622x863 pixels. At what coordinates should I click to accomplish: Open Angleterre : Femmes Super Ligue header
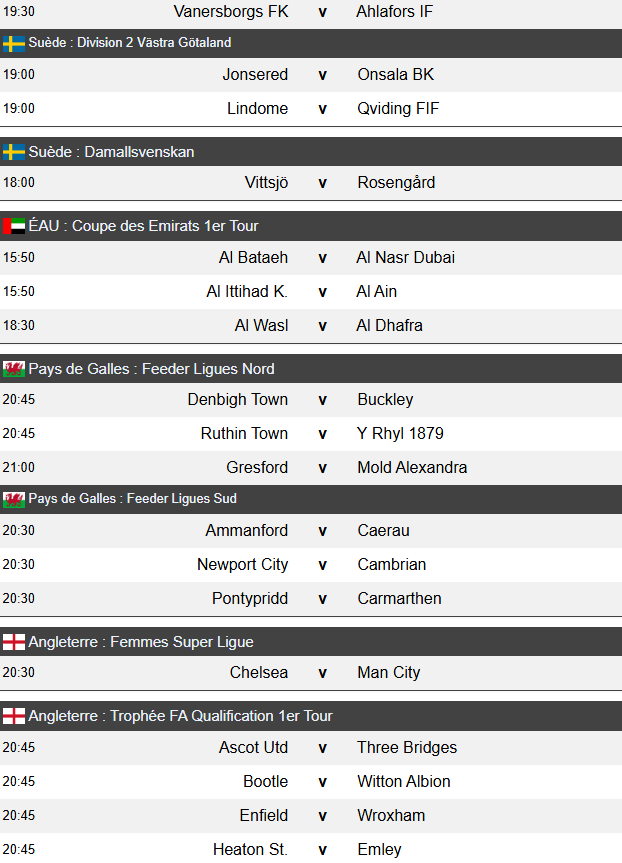[x=141, y=642]
